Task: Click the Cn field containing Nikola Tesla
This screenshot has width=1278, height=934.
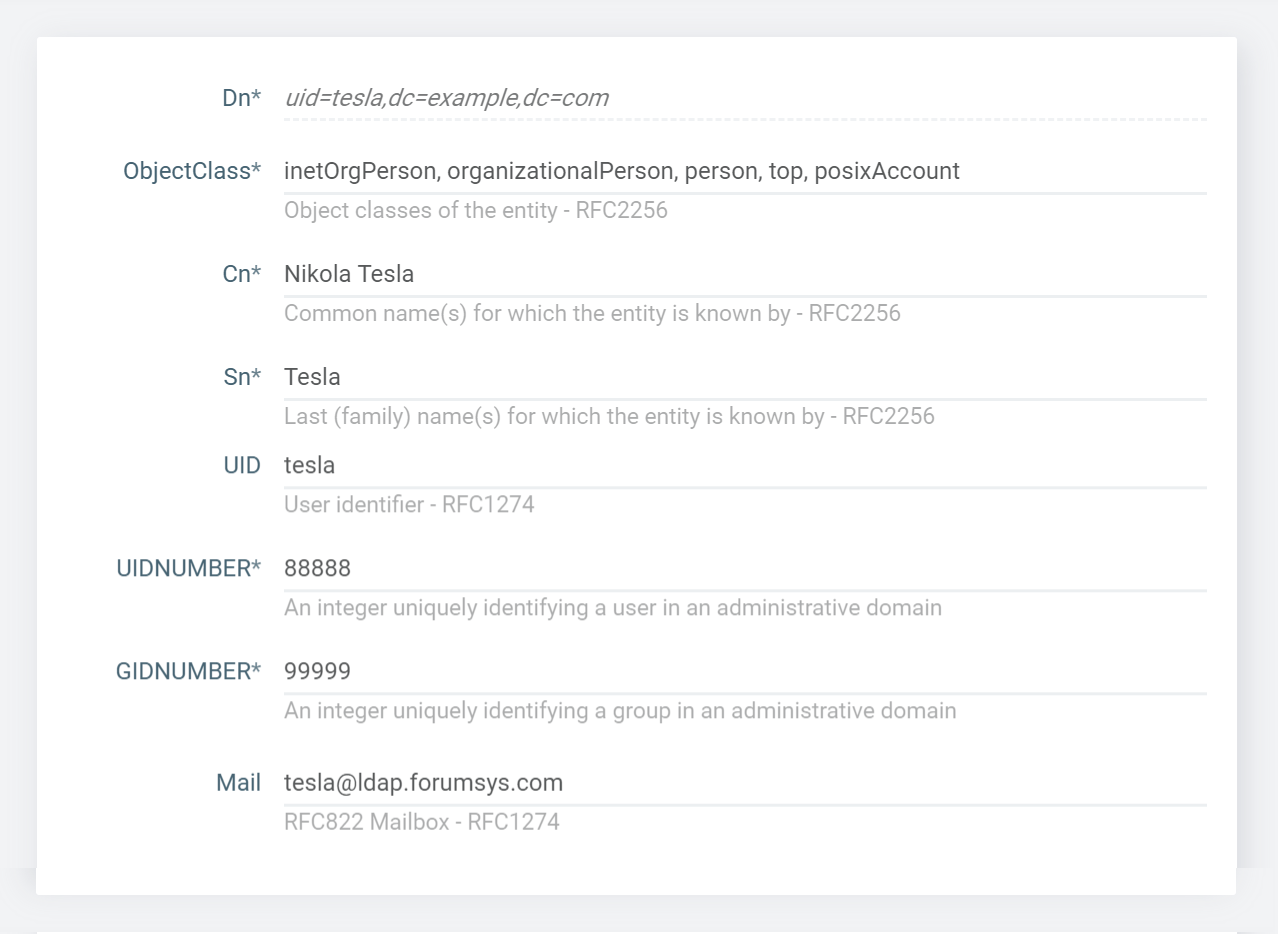Action: (x=744, y=274)
